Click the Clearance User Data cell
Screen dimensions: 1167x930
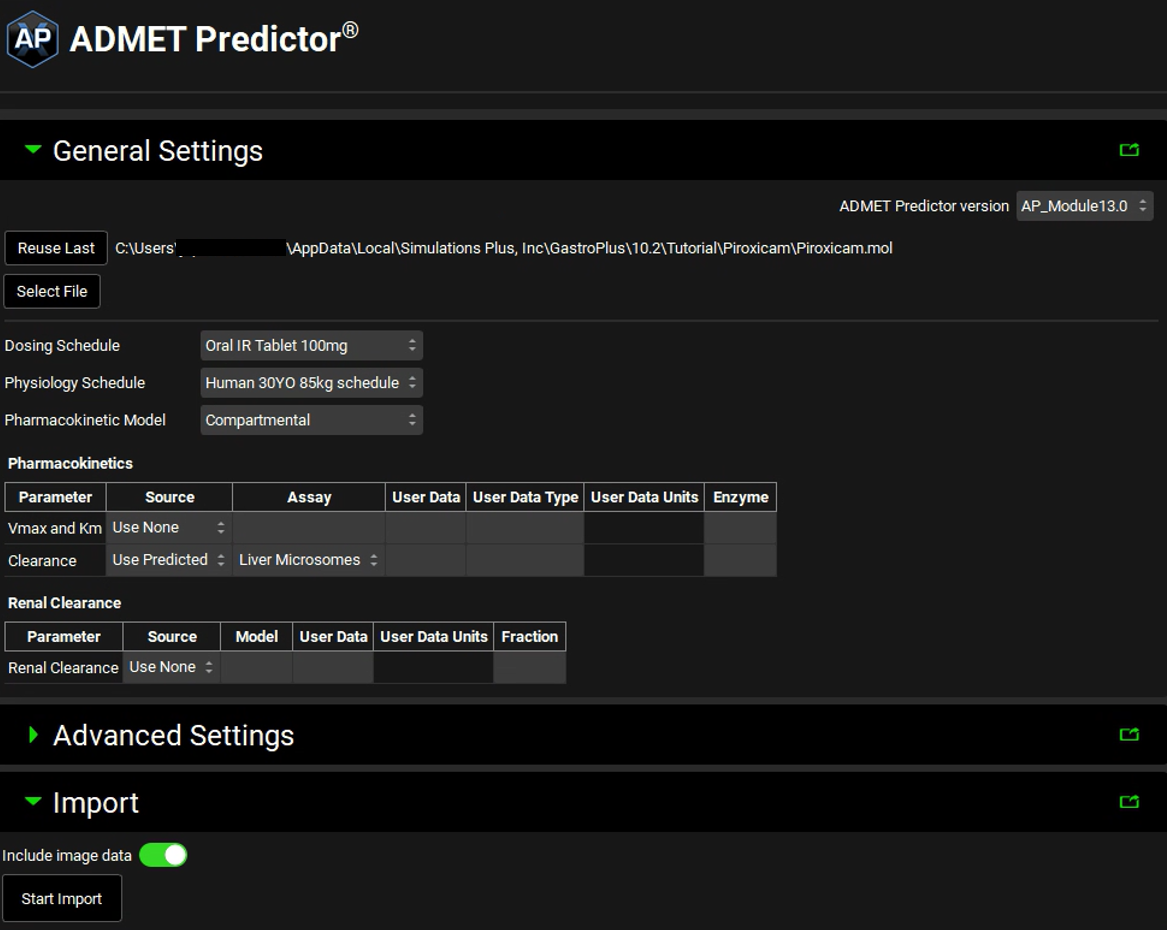coord(425,560)
